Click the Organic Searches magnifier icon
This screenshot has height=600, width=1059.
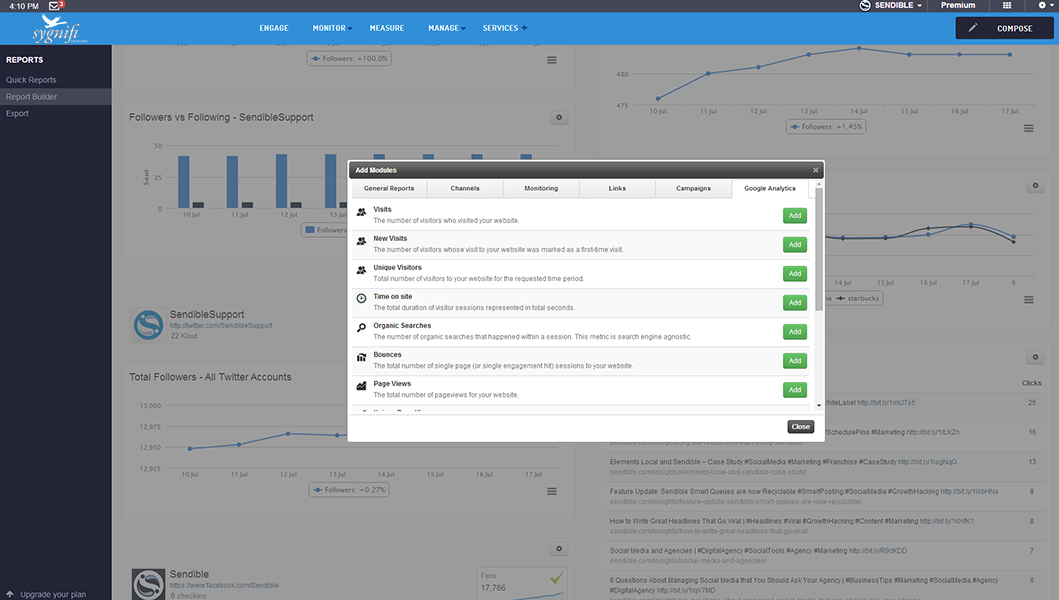click(361, 327)
